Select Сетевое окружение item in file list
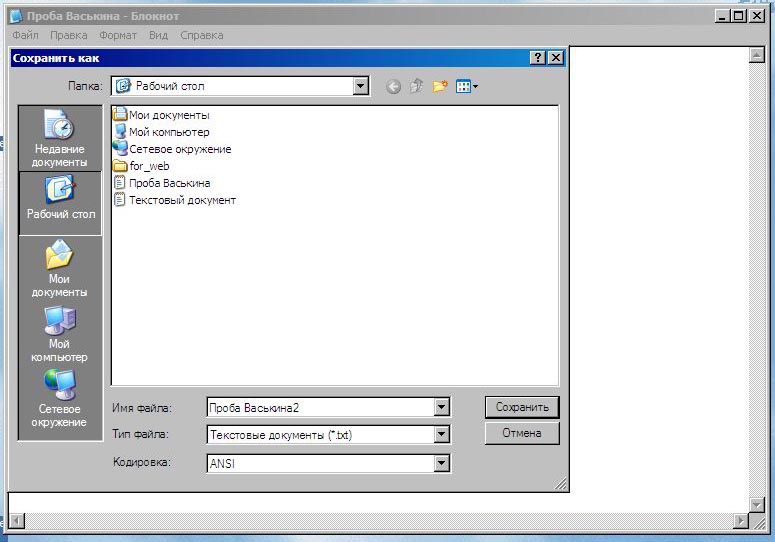775x542 pixels. click(x=172, y=149)
